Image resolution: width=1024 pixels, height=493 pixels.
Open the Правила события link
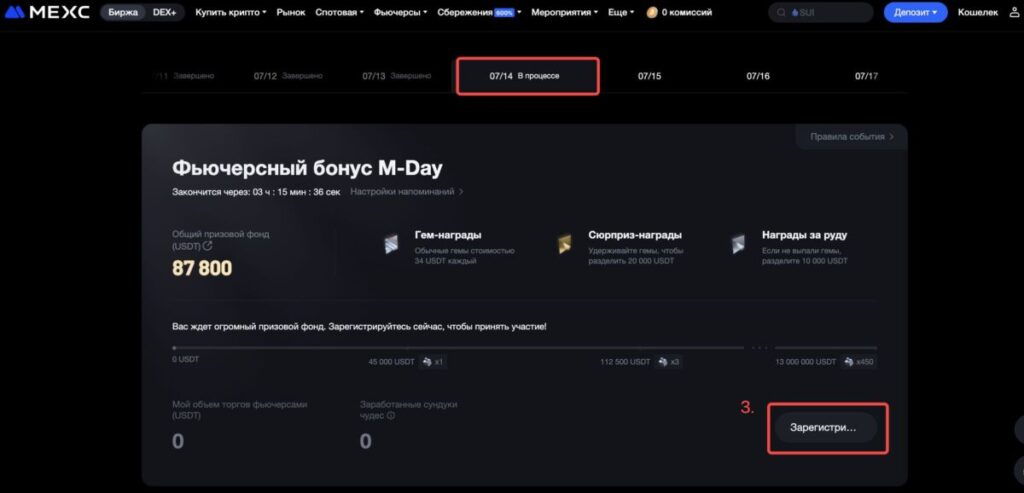[850, 136]
